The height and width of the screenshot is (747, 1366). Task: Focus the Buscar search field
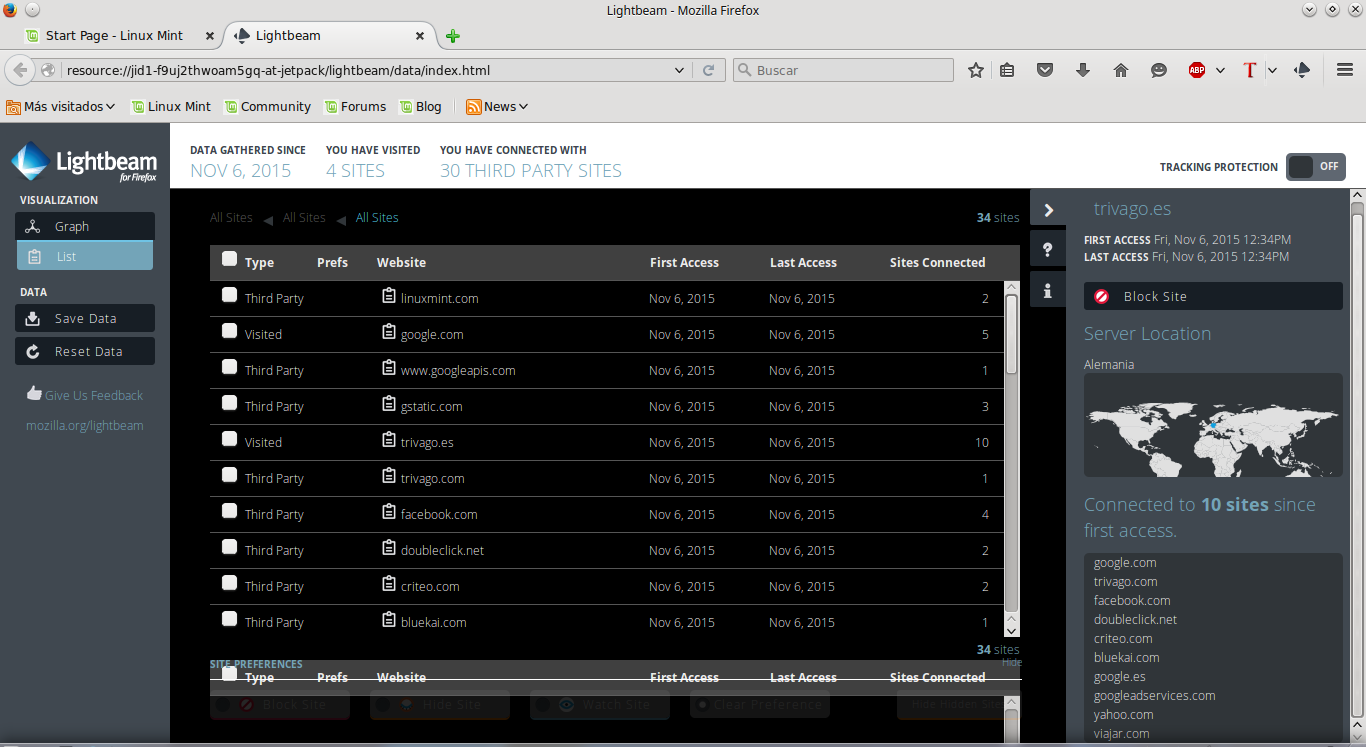click(x=843, y=70)
